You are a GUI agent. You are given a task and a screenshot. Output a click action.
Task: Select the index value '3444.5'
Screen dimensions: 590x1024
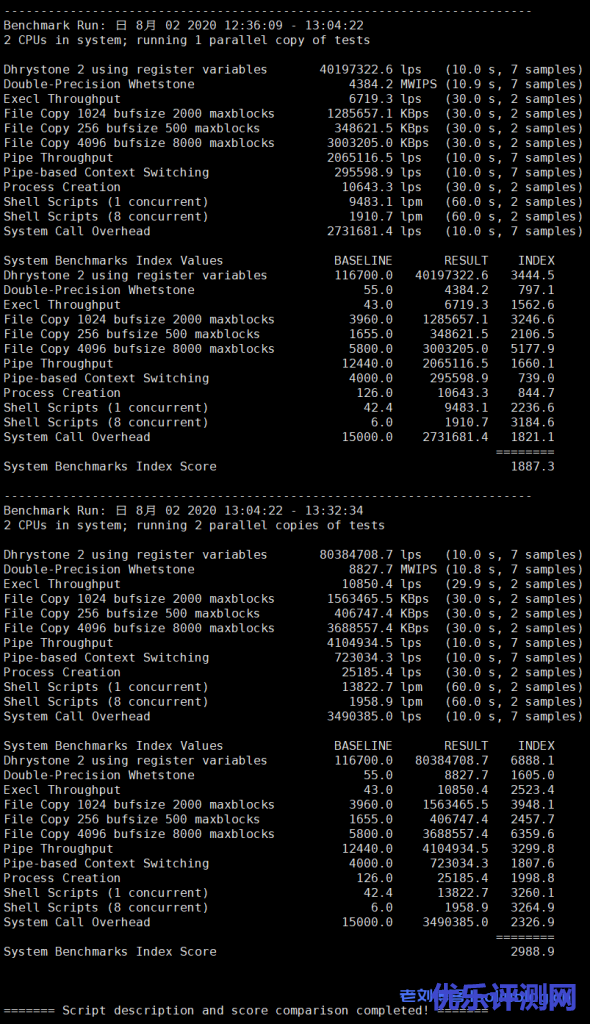click(x=533, y=275)
